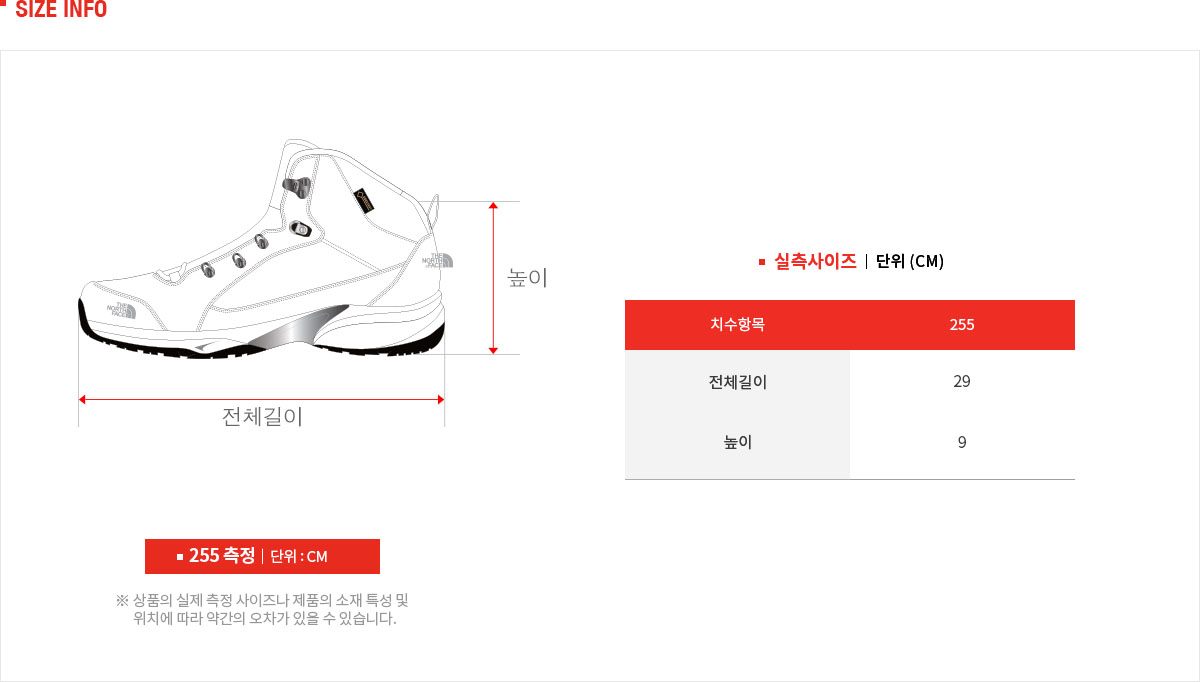Click the measurement disclaimer note text
Image resolution: width=1200 pixels, height=682 pixels.
tap(263, 609)
